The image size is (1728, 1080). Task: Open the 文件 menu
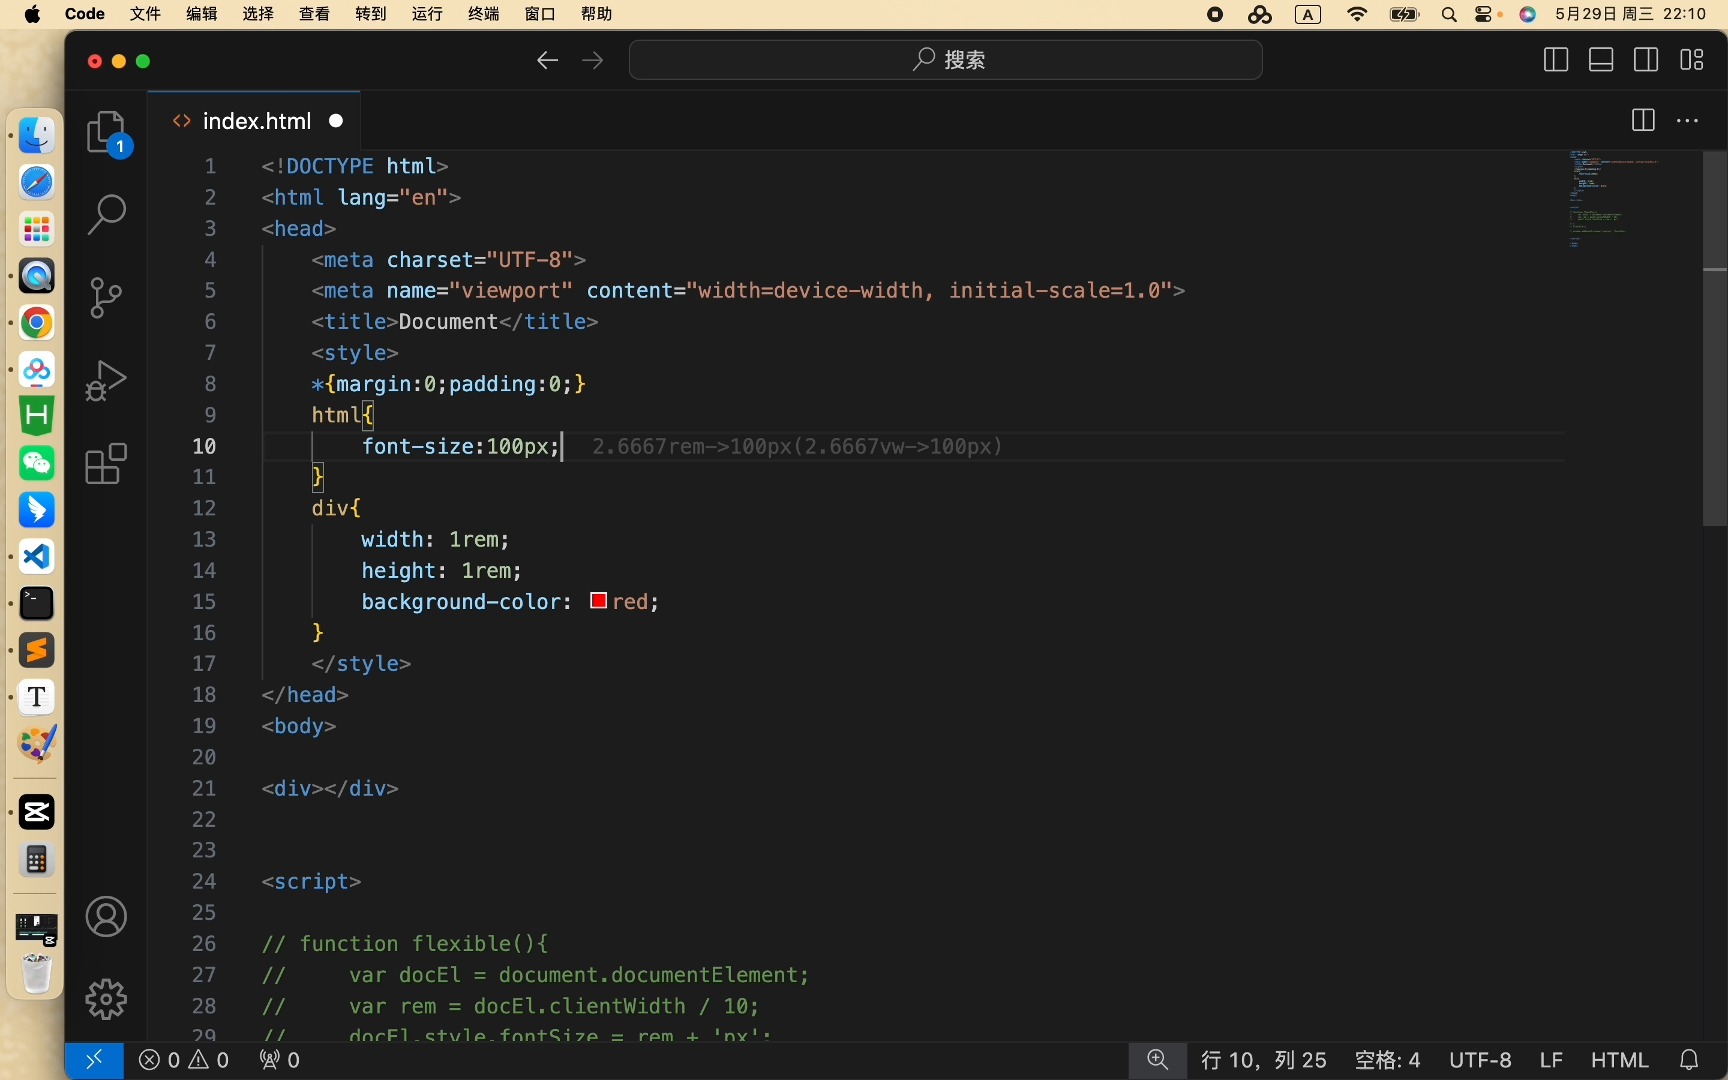click(x=145, y=14)
